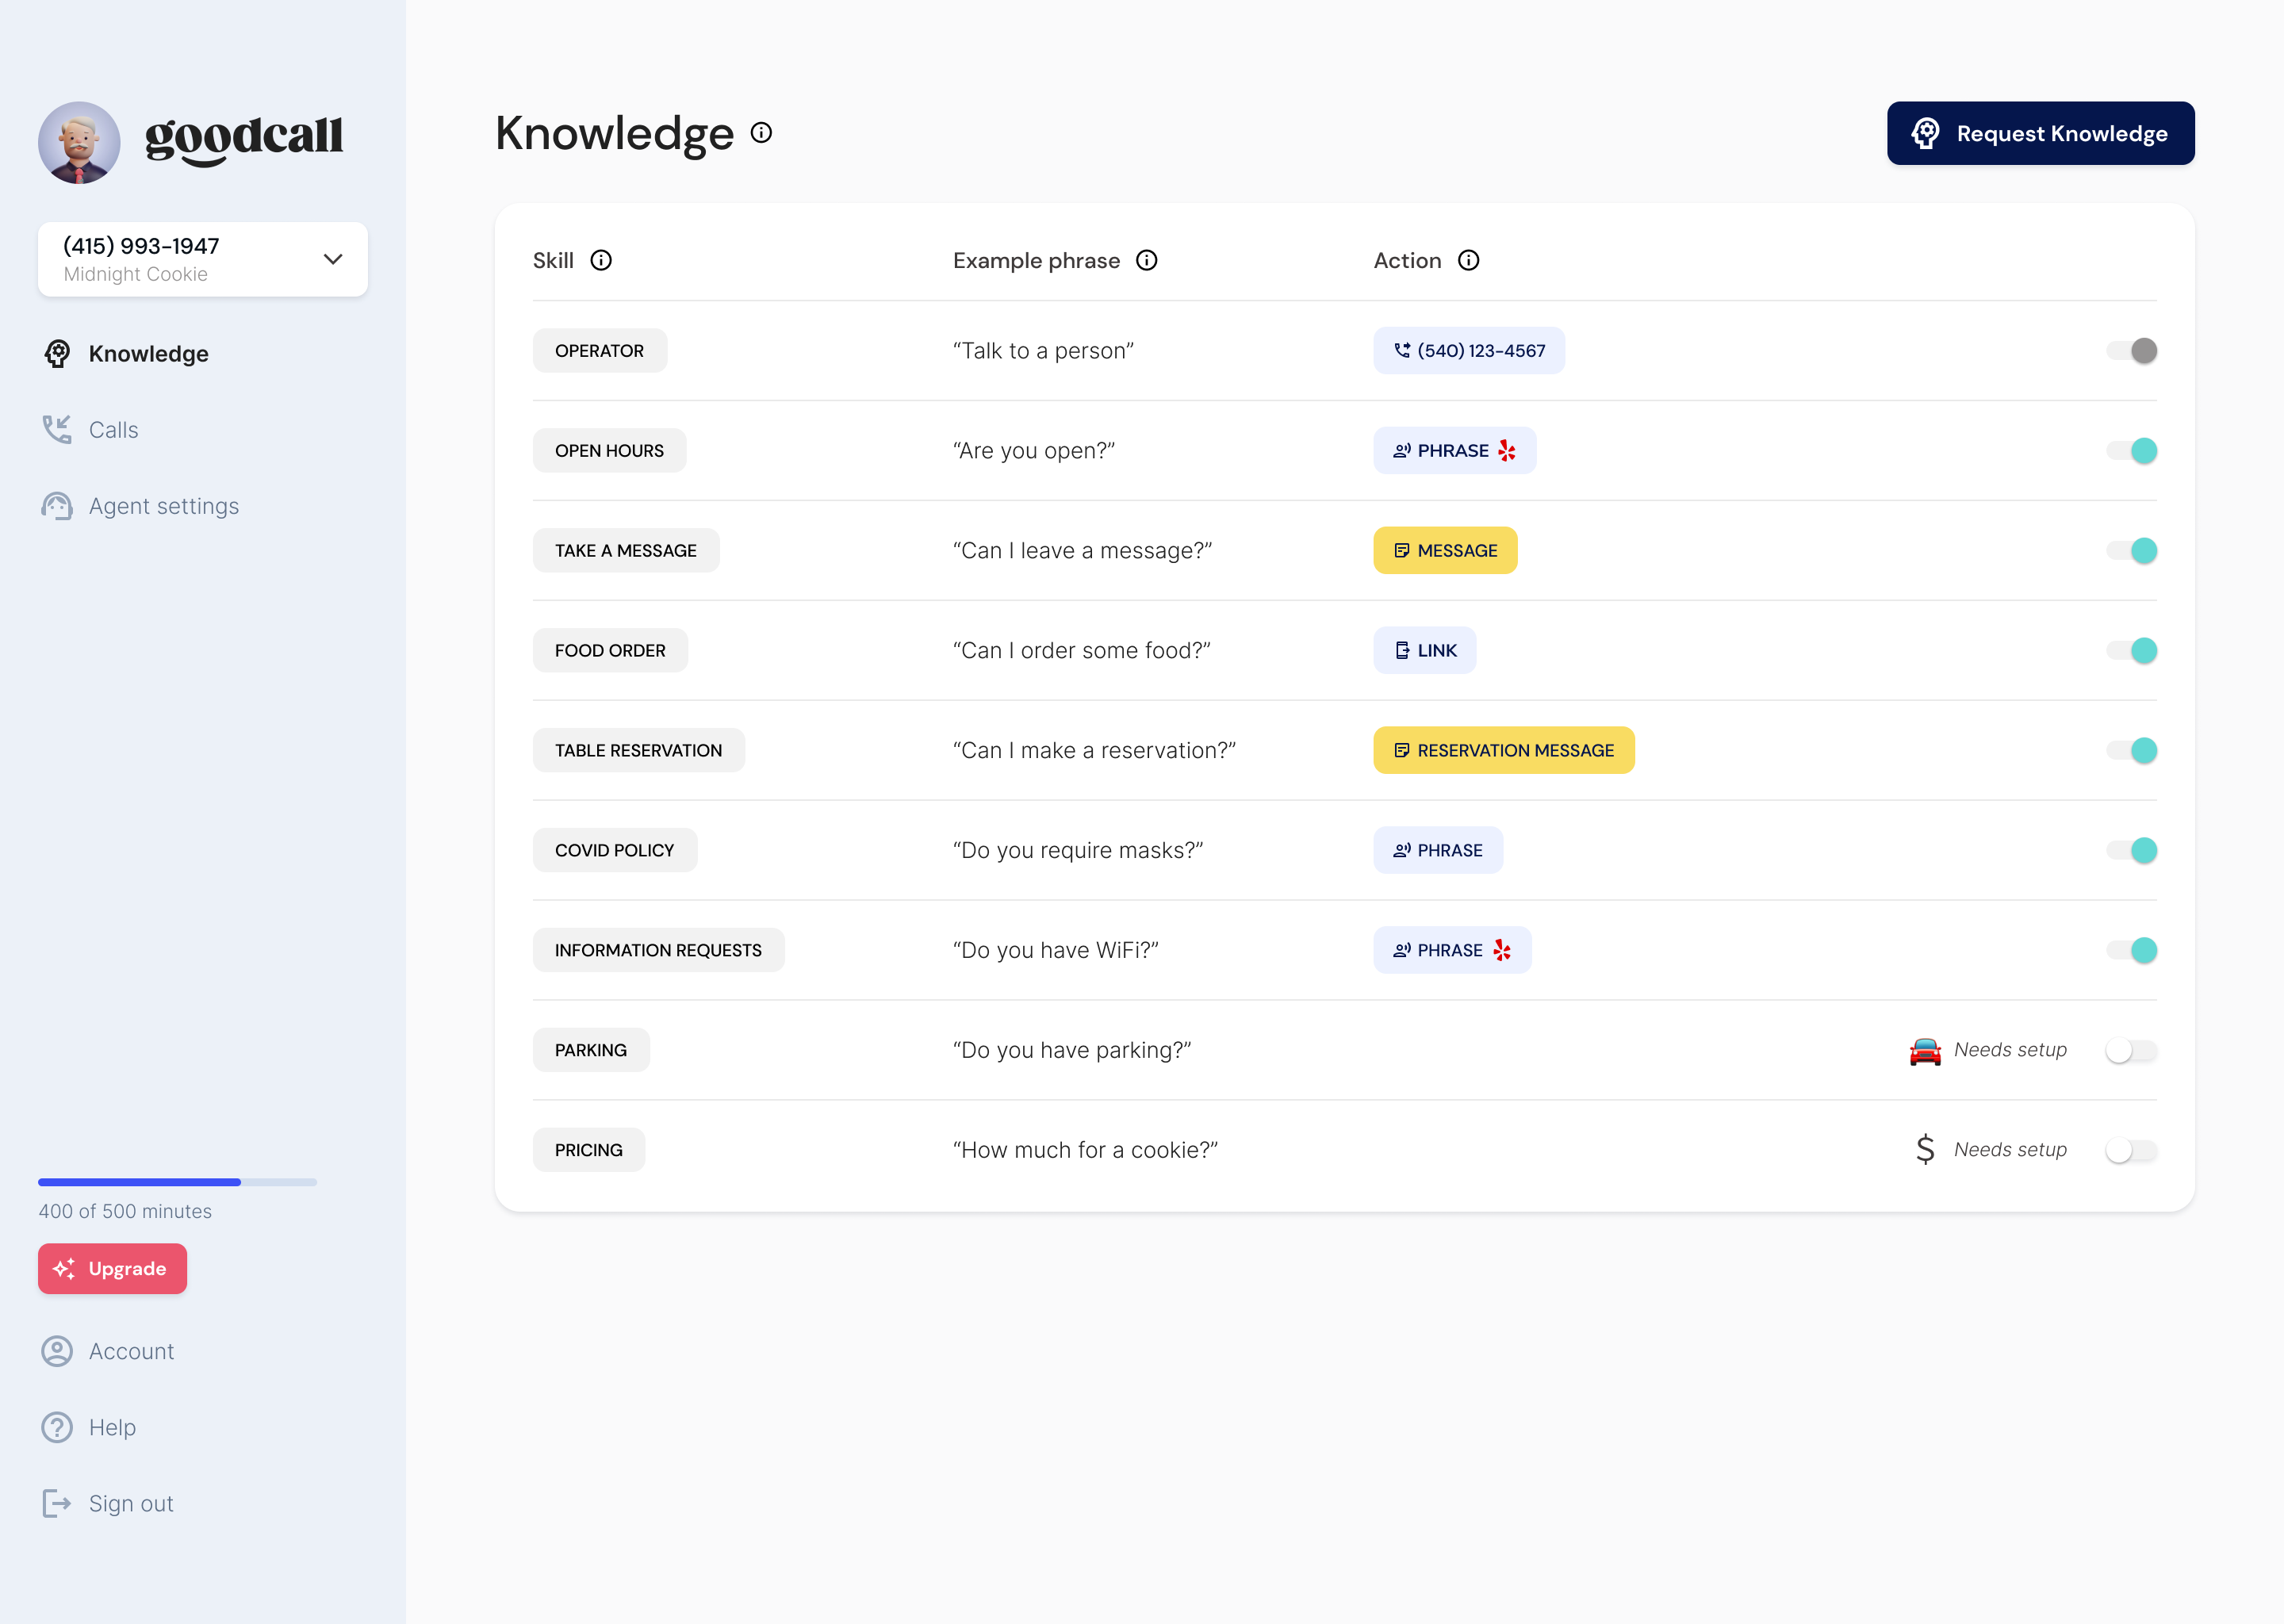Open the Account page

tap(131, 1351)
